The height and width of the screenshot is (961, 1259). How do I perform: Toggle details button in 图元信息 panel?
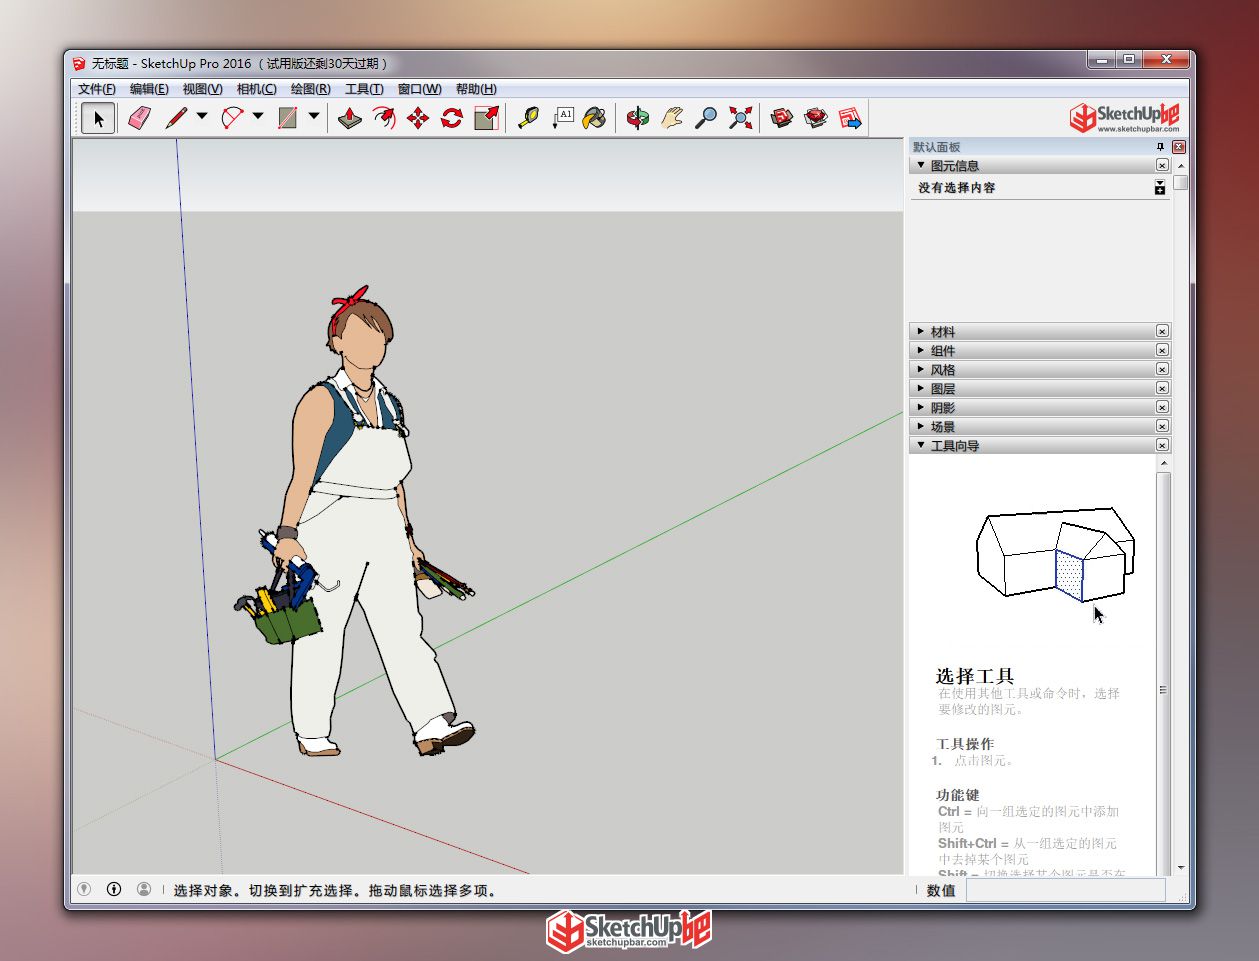click(x=1160, y=187)
